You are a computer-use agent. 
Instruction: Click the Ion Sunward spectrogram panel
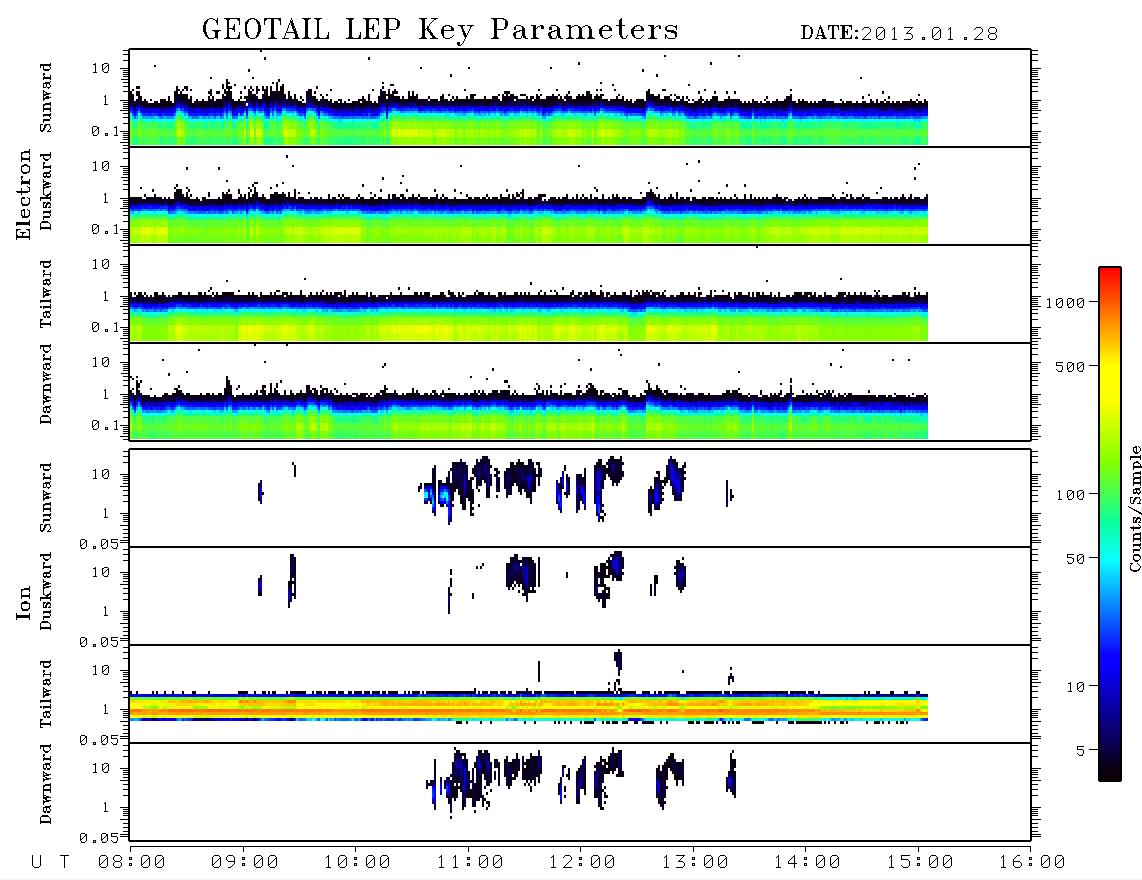[580, 498]
